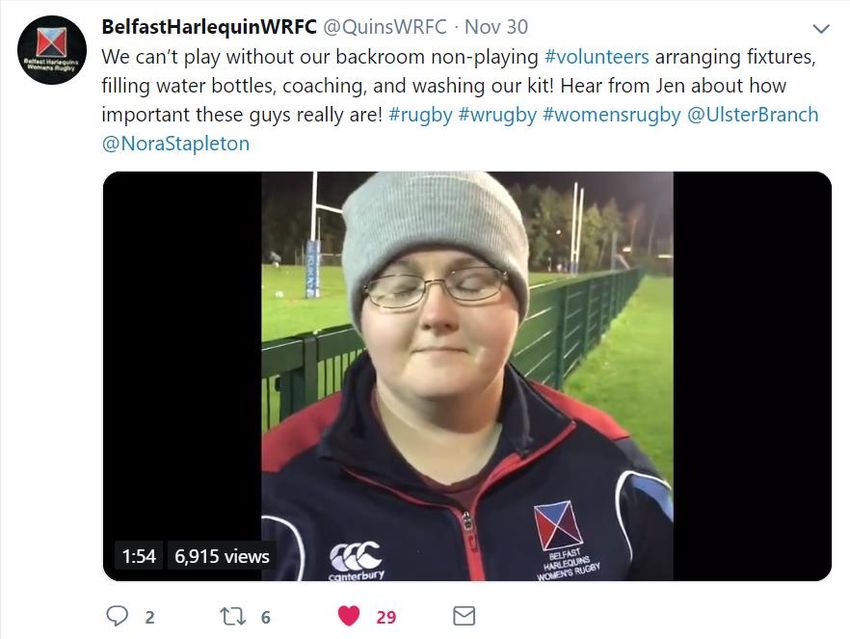The height and width of the screenshot is (639, 850).
Task: Open the BelfastHarlequinWRFC profile avatar
Action: pyautogui.click(x=52, y=49)
